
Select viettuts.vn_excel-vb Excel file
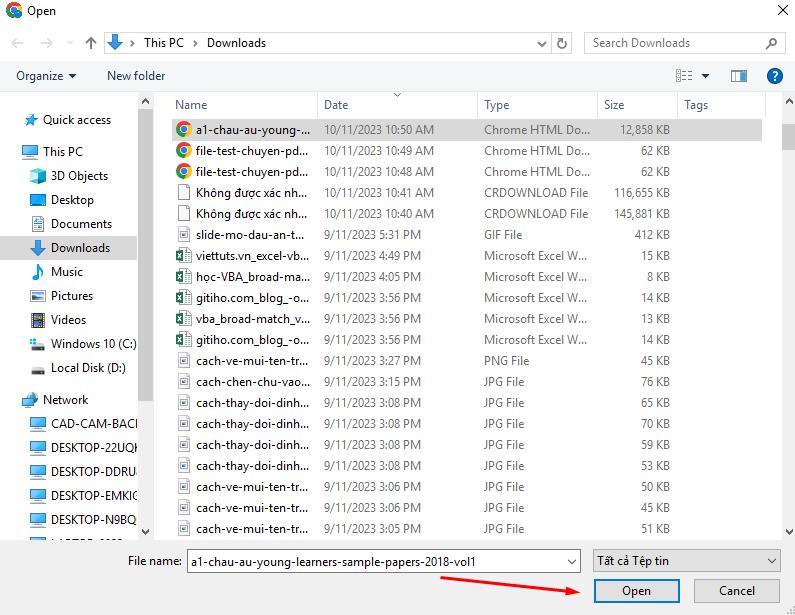(x=466, y=256)
